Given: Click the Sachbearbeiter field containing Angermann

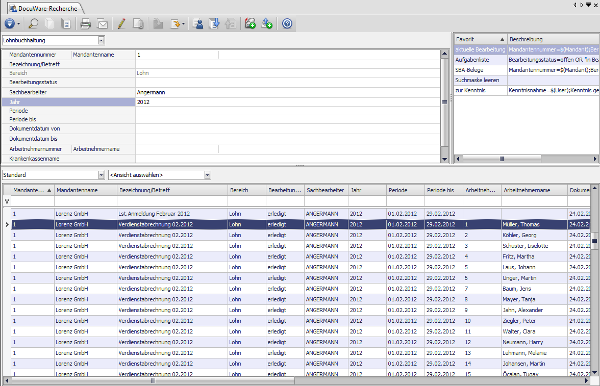Looking at the screenshot, I should click(288, 92).
